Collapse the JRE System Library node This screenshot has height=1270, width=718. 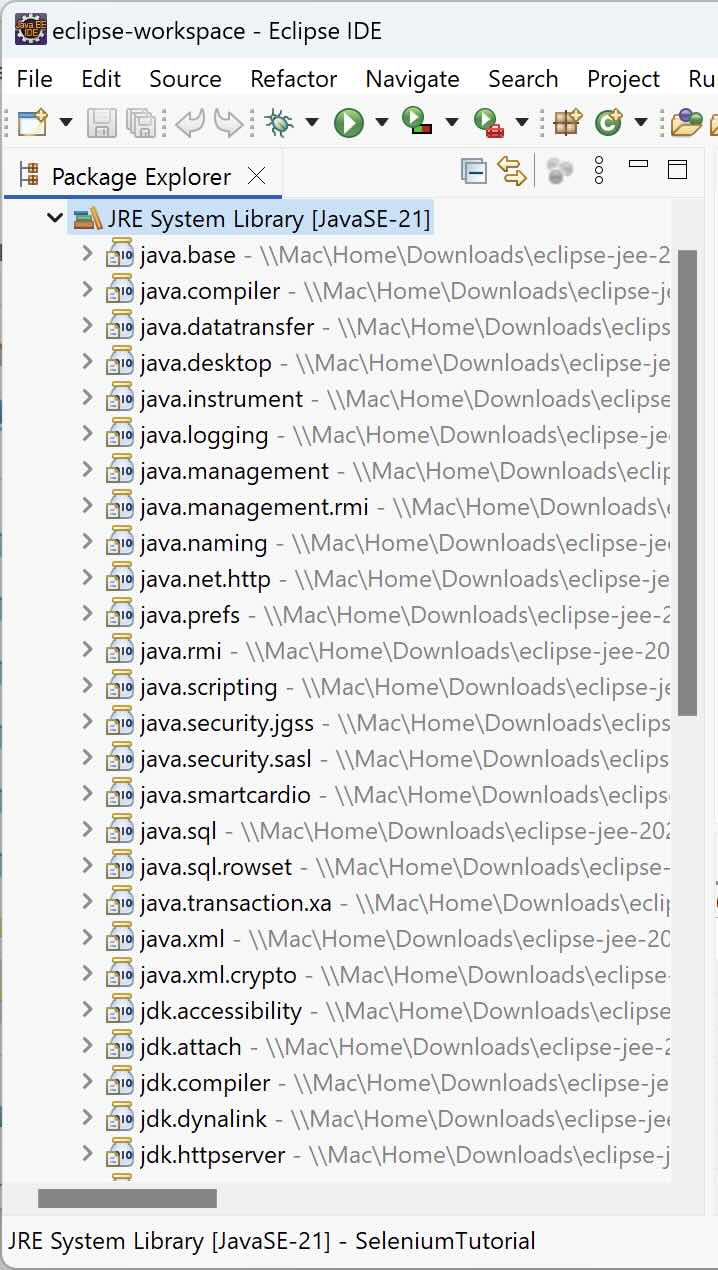(55, 217)
